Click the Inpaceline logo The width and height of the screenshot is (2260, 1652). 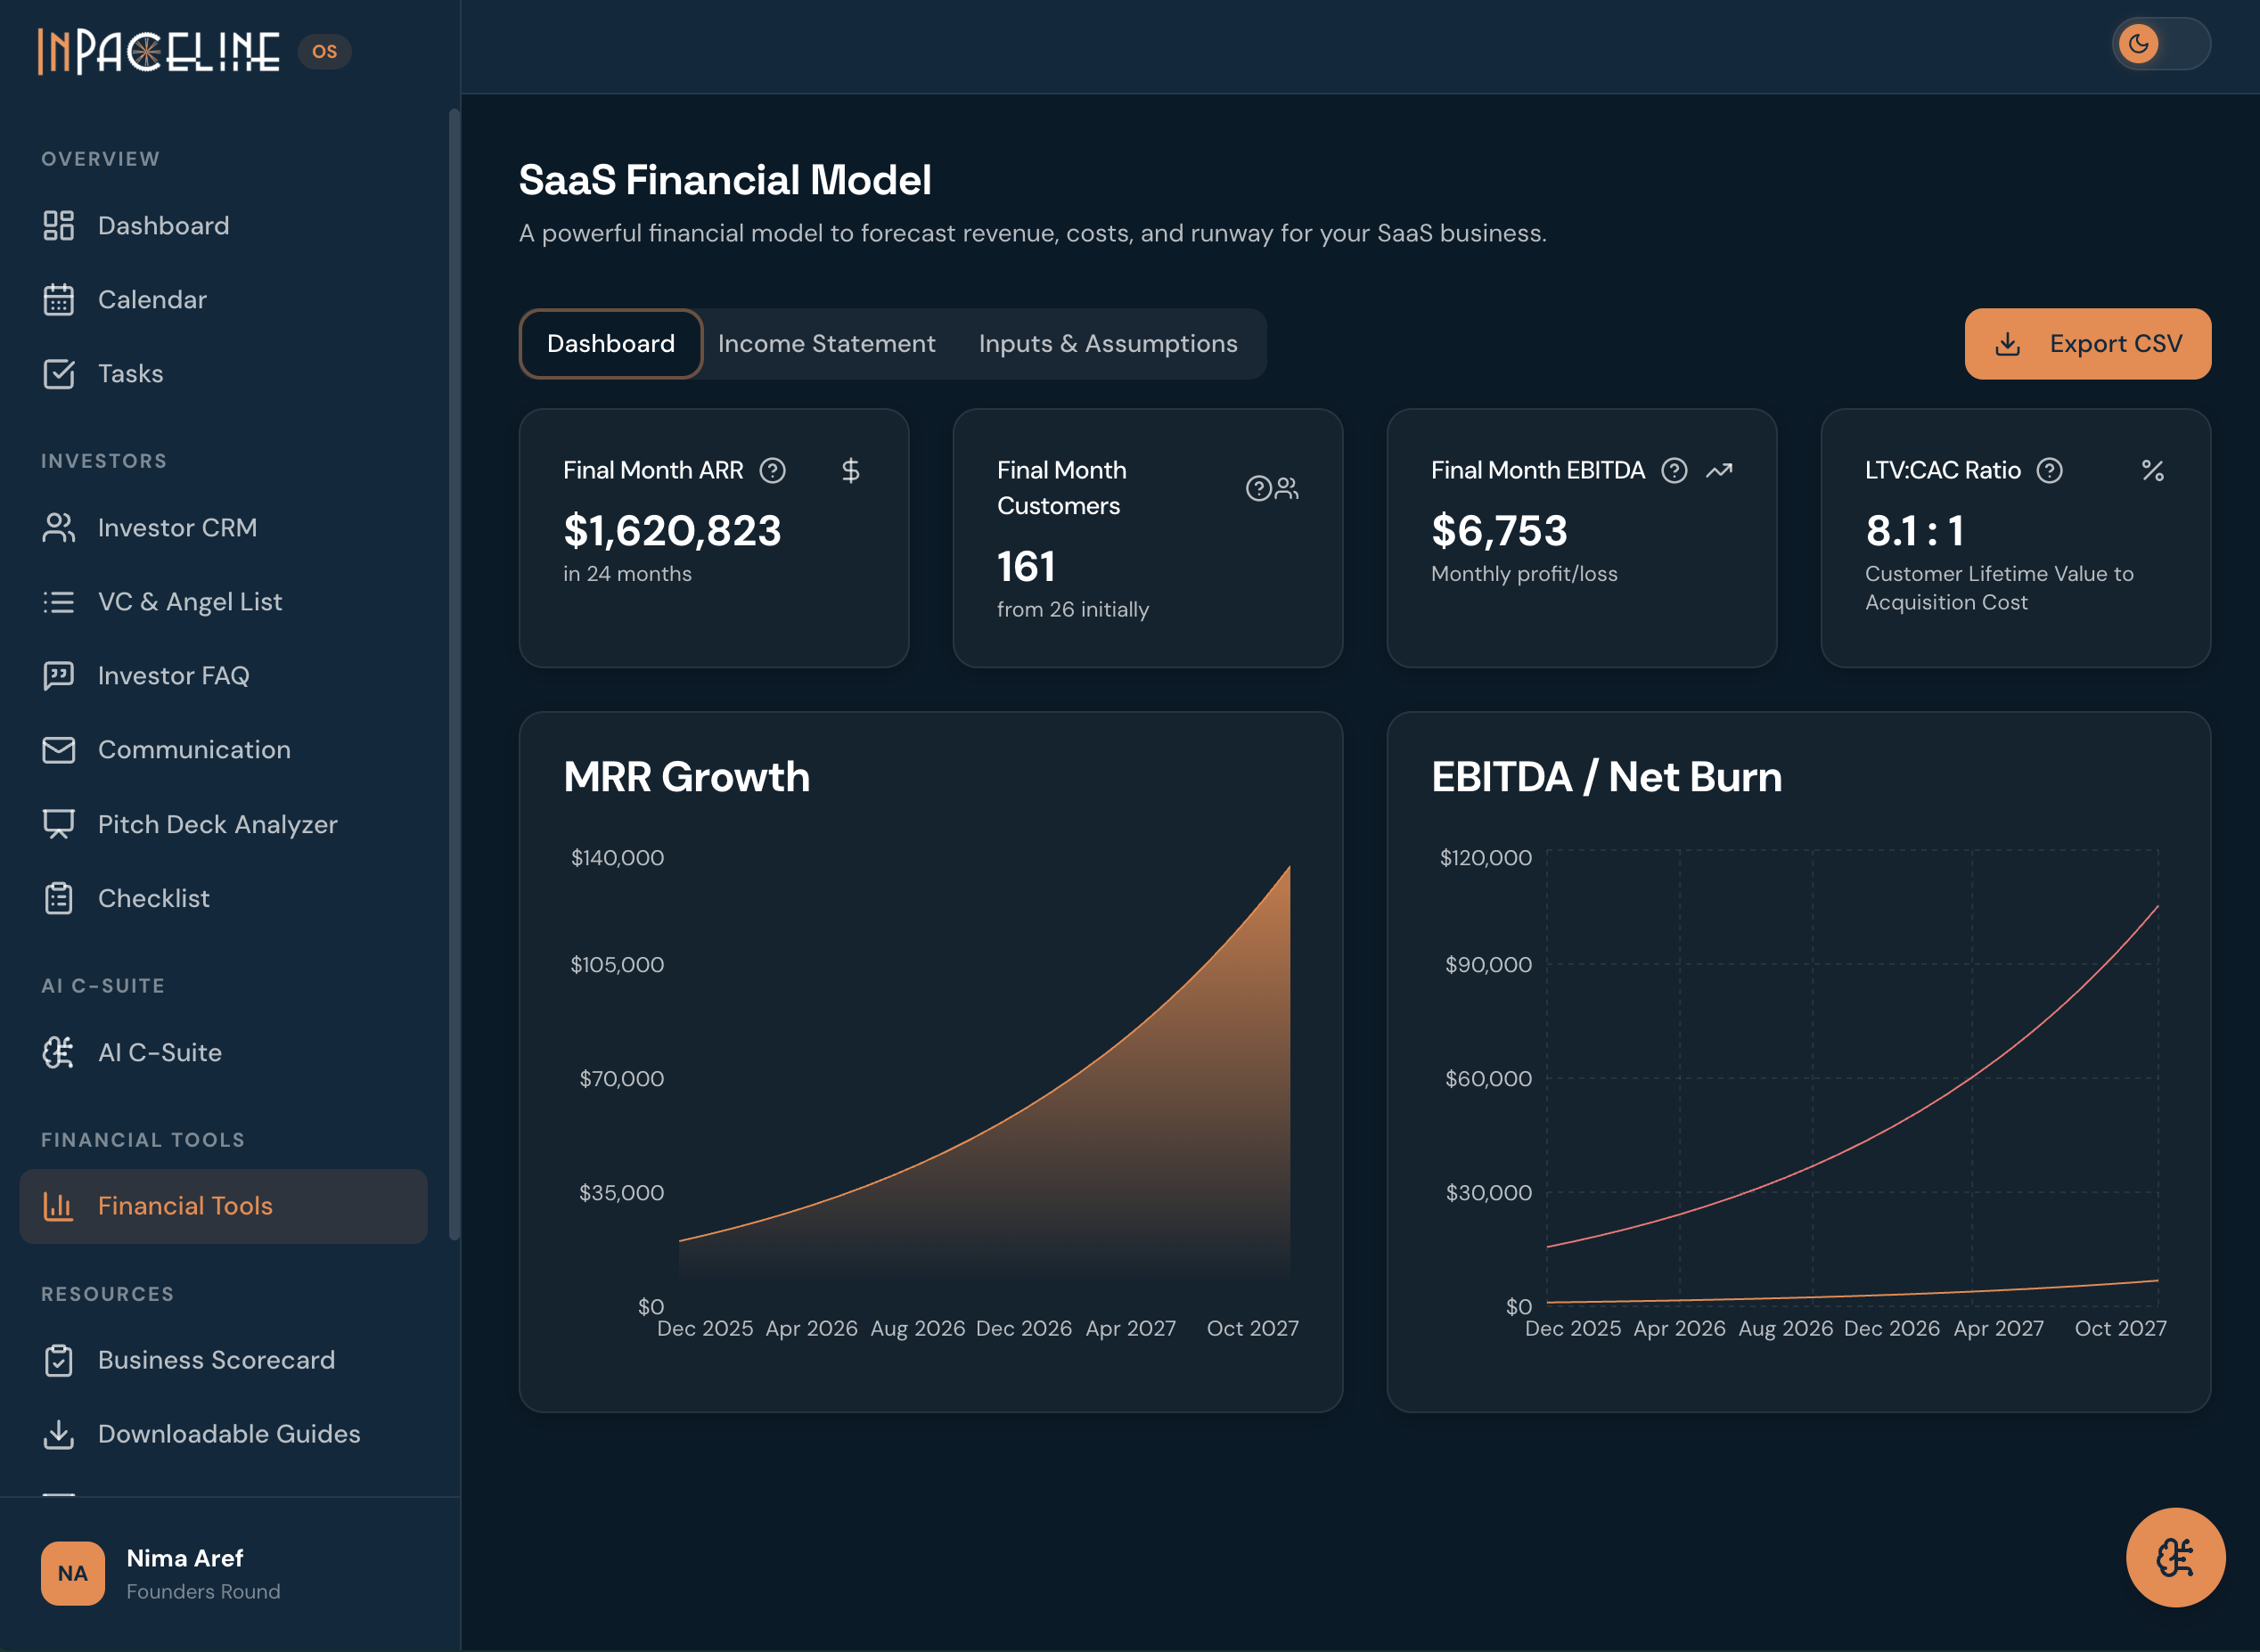[159, 51]
